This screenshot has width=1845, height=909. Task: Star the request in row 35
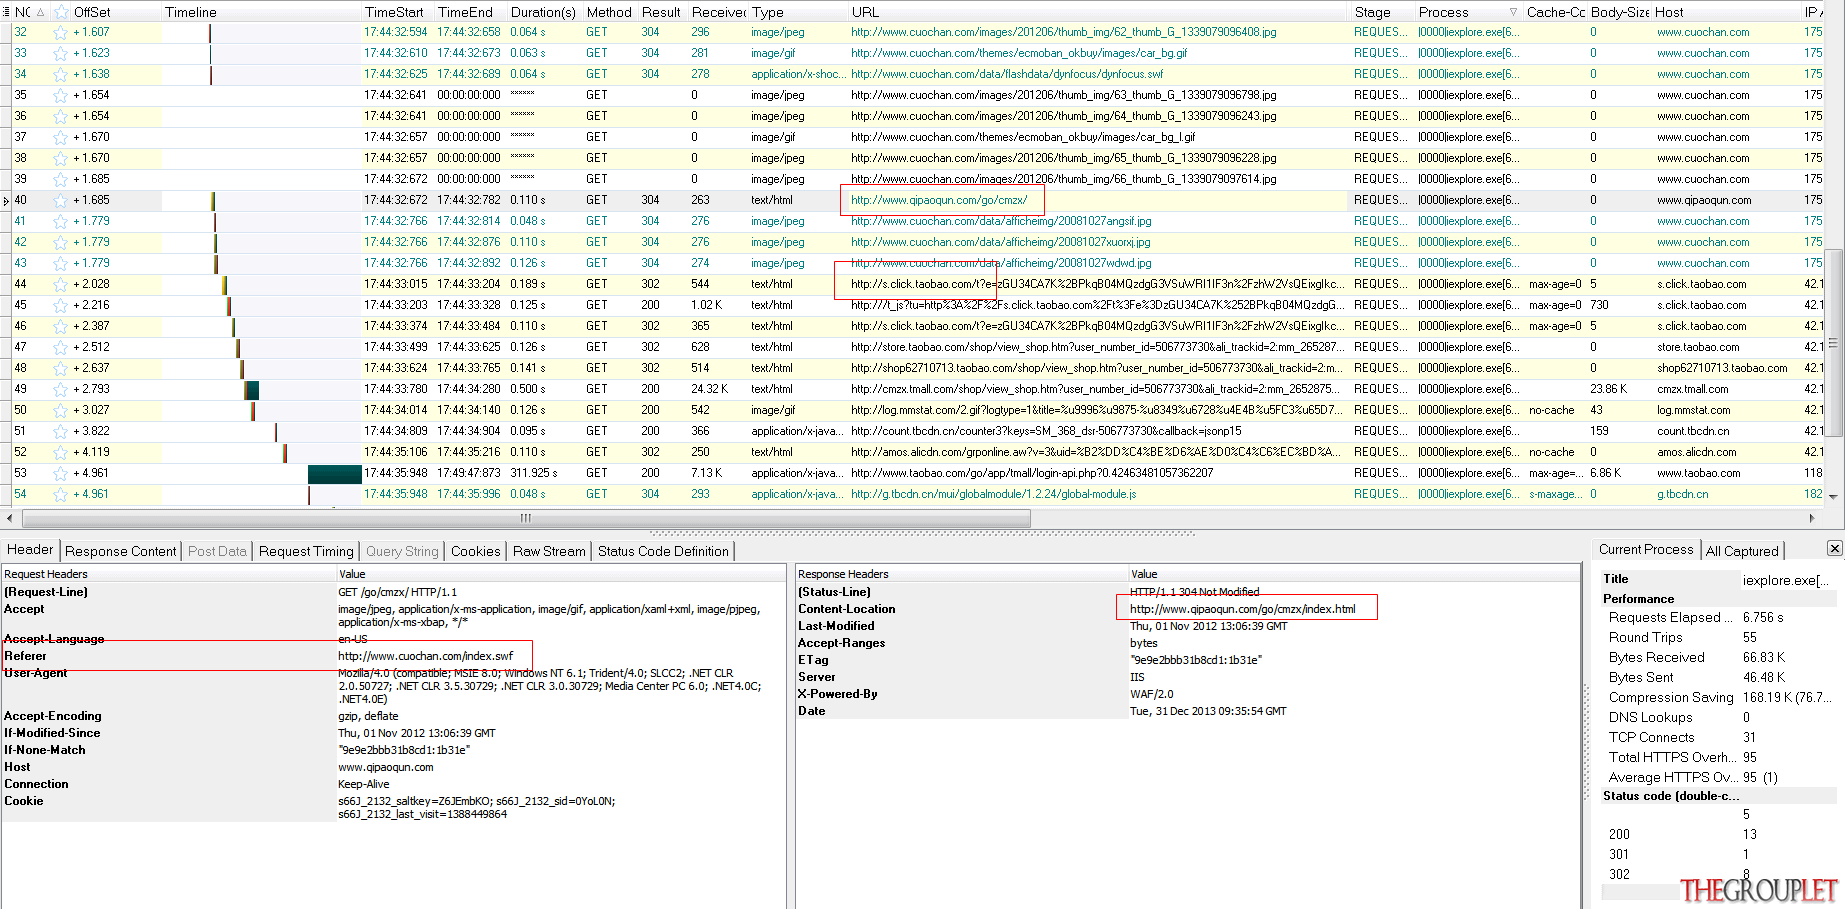click(x=60, y=95)
